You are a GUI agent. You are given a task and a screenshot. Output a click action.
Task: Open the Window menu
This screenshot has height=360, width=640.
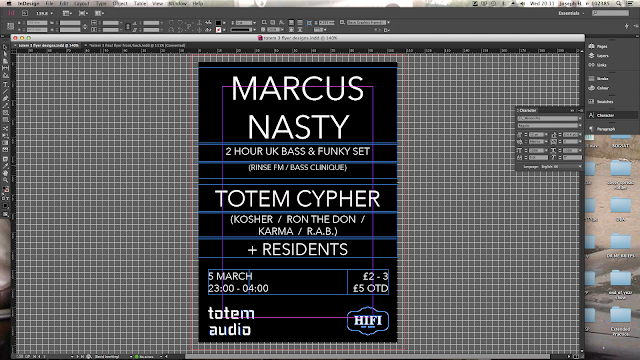(x=178, y=3)
